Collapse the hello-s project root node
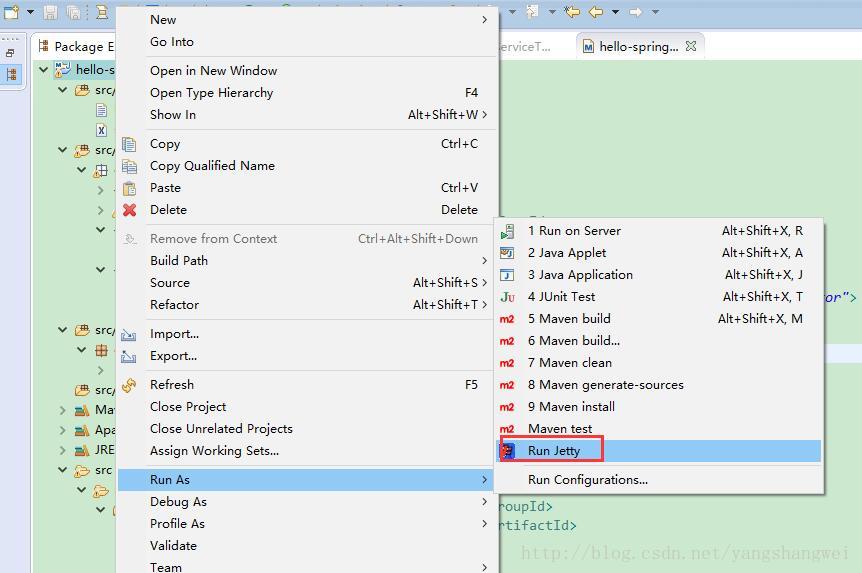Screen dimensions: 862x573 click(44, 69)
